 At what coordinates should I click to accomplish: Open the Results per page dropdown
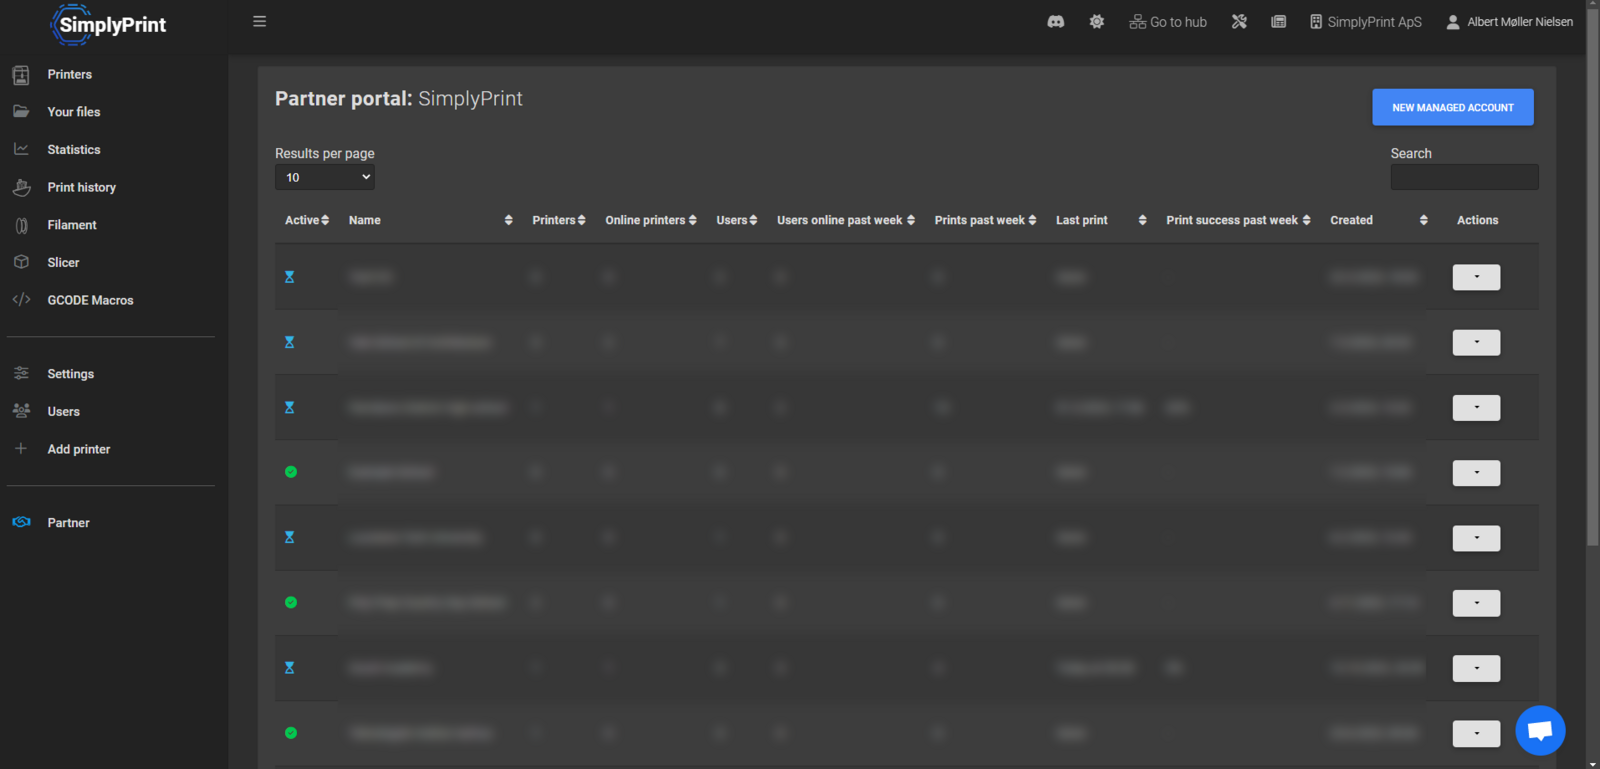[x=325, y=177]
